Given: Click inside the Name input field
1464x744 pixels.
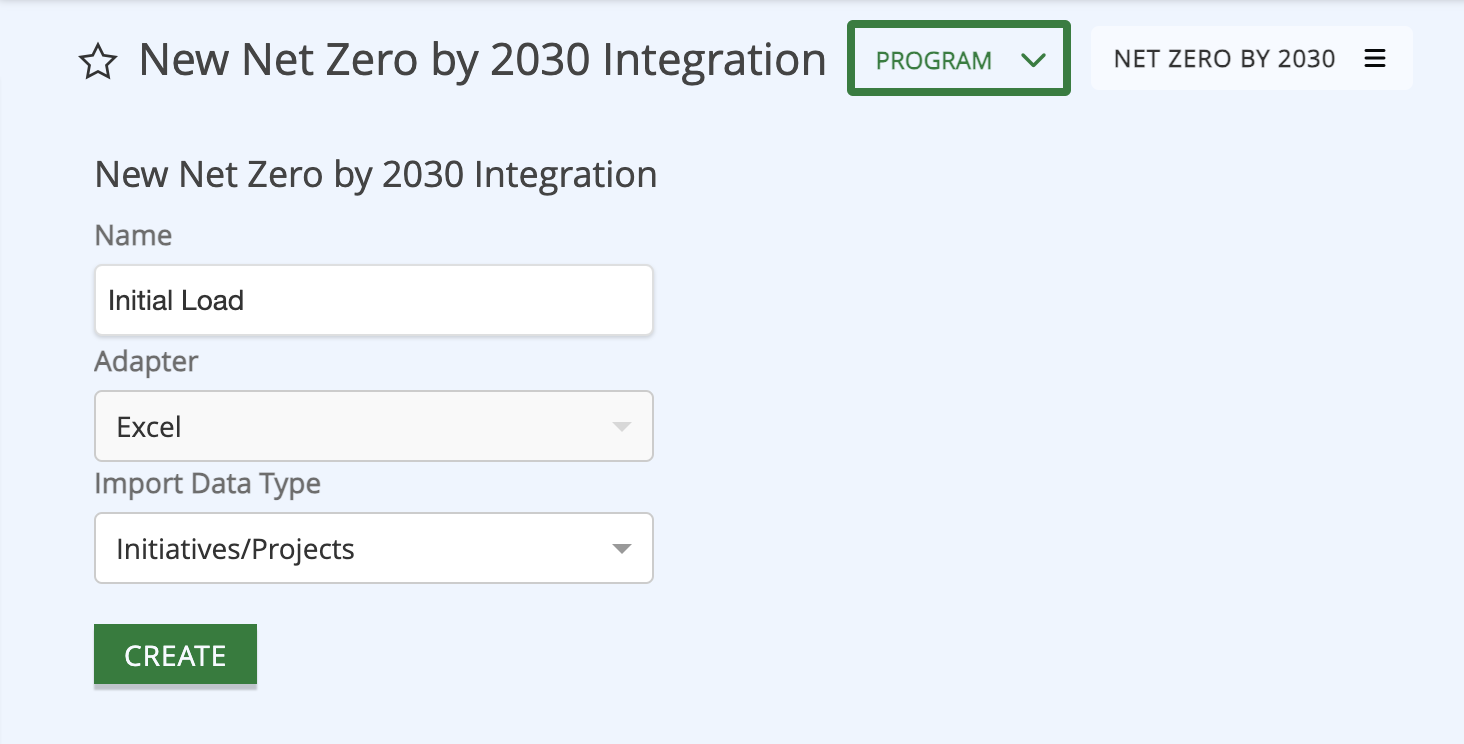Looking at the screenshot, I should [373, 299].
